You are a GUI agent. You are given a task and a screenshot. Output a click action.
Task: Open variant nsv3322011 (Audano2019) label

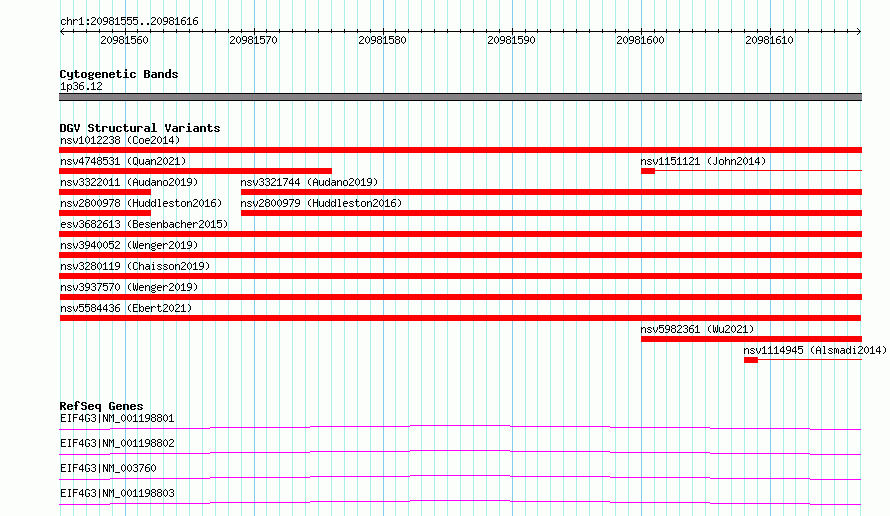click(129, 182)
